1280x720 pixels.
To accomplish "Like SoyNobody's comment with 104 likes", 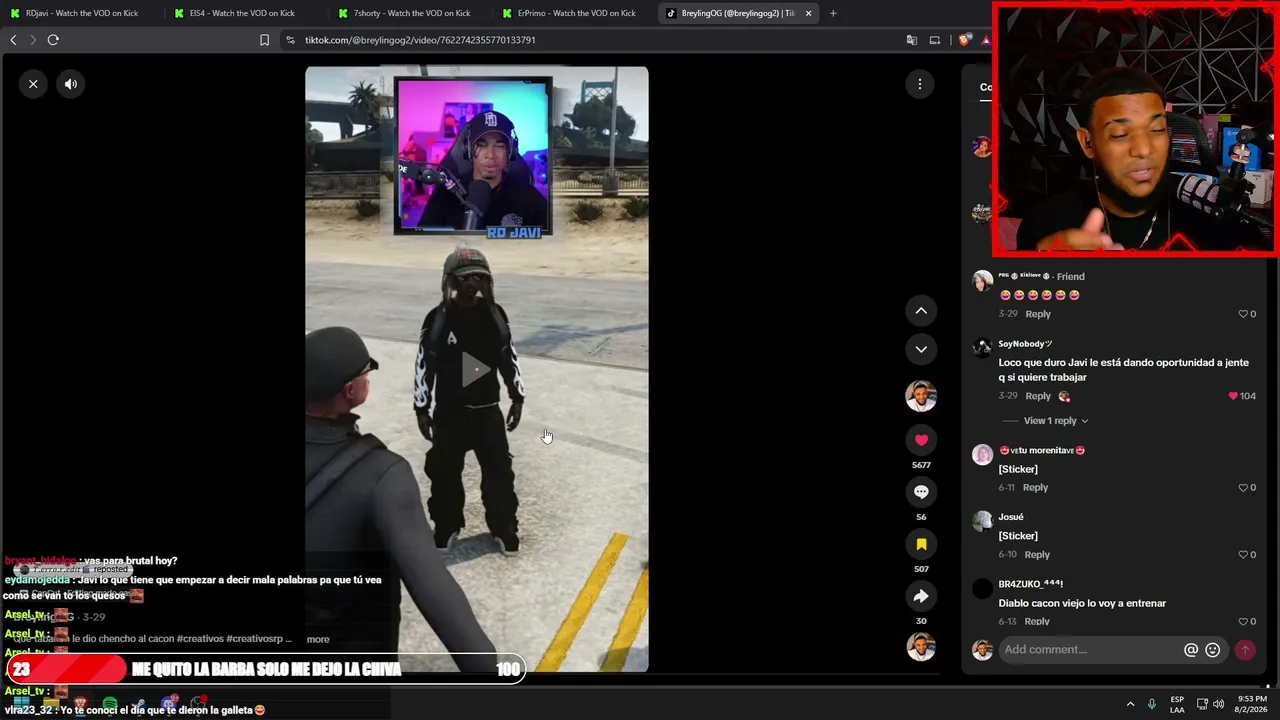I will pos(1242,396).
